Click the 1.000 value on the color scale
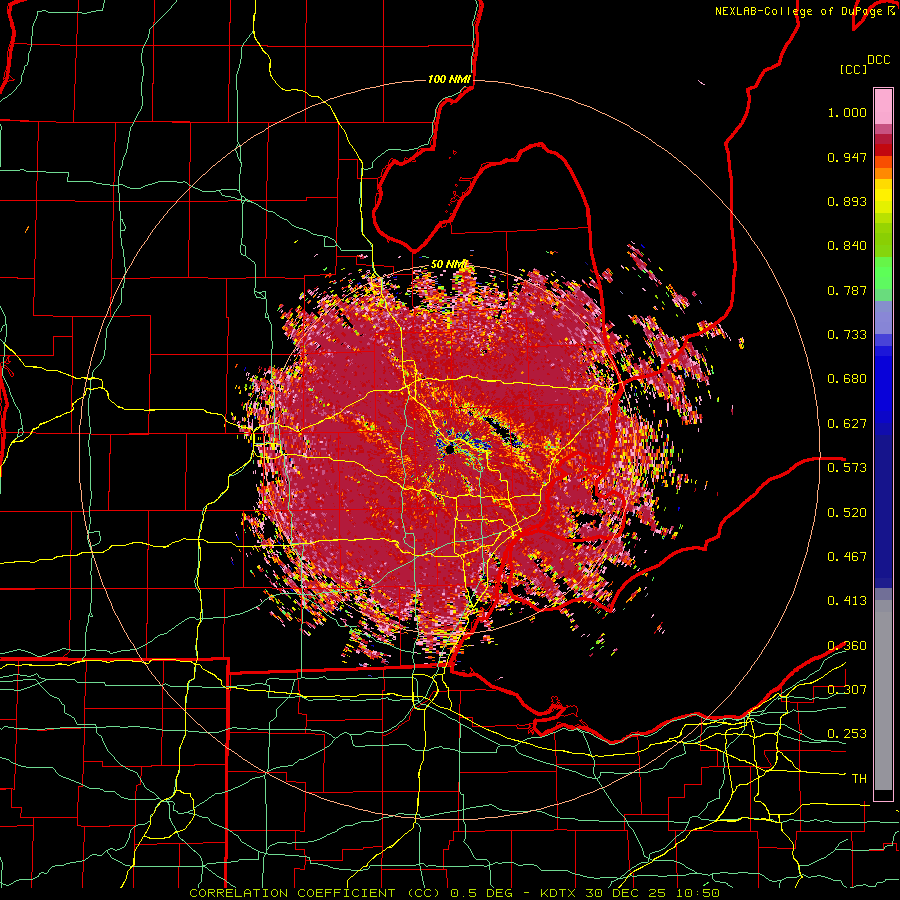The image size is (900, 900). [847, 112]
